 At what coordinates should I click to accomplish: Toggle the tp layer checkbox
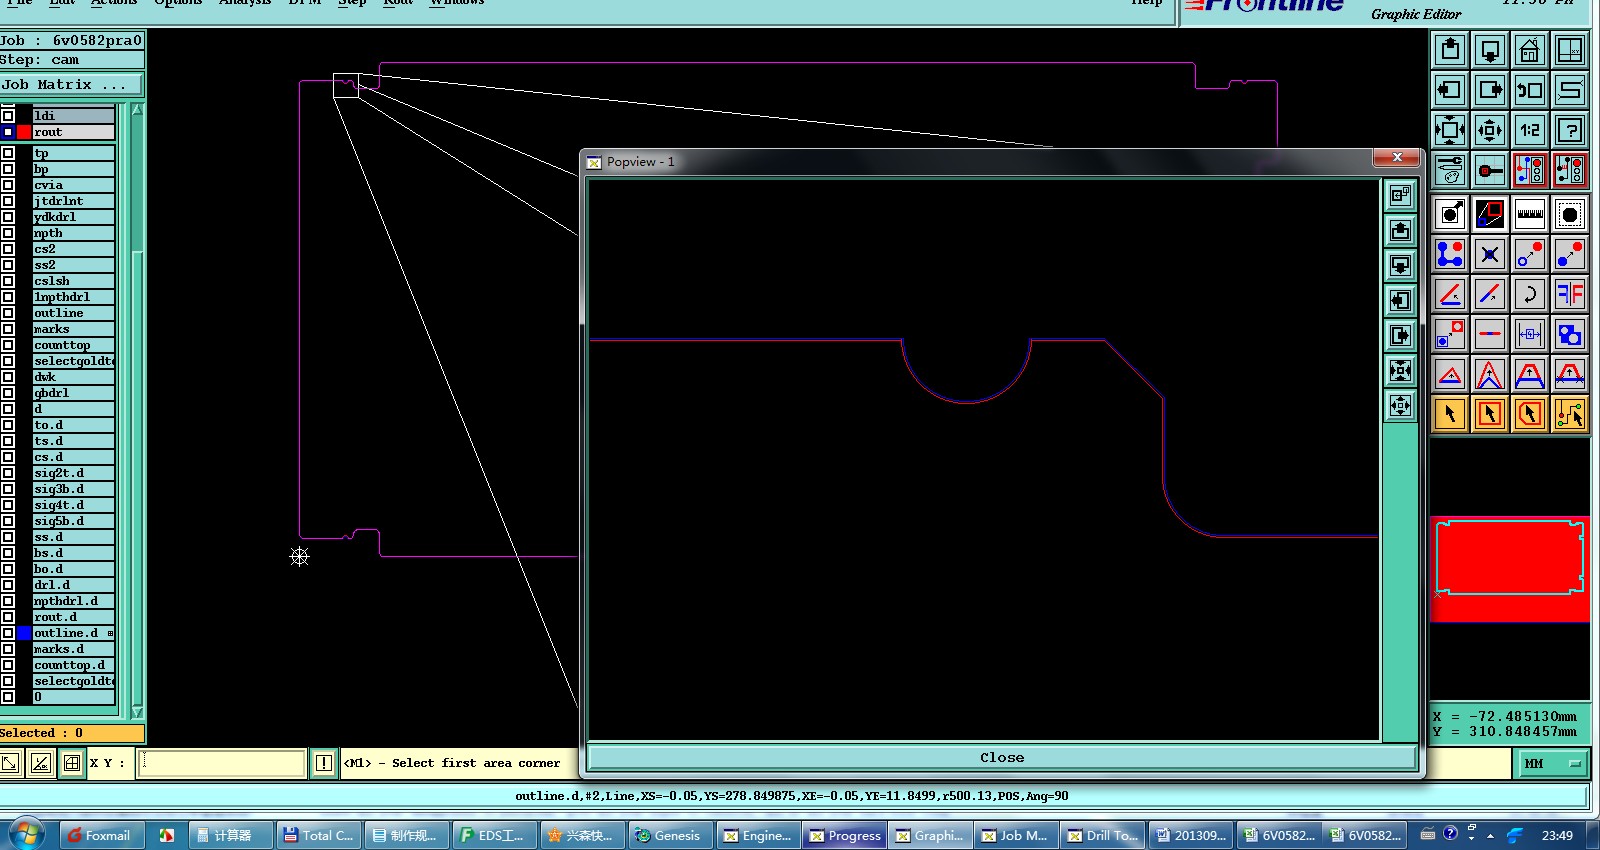[x=8, y=153]
